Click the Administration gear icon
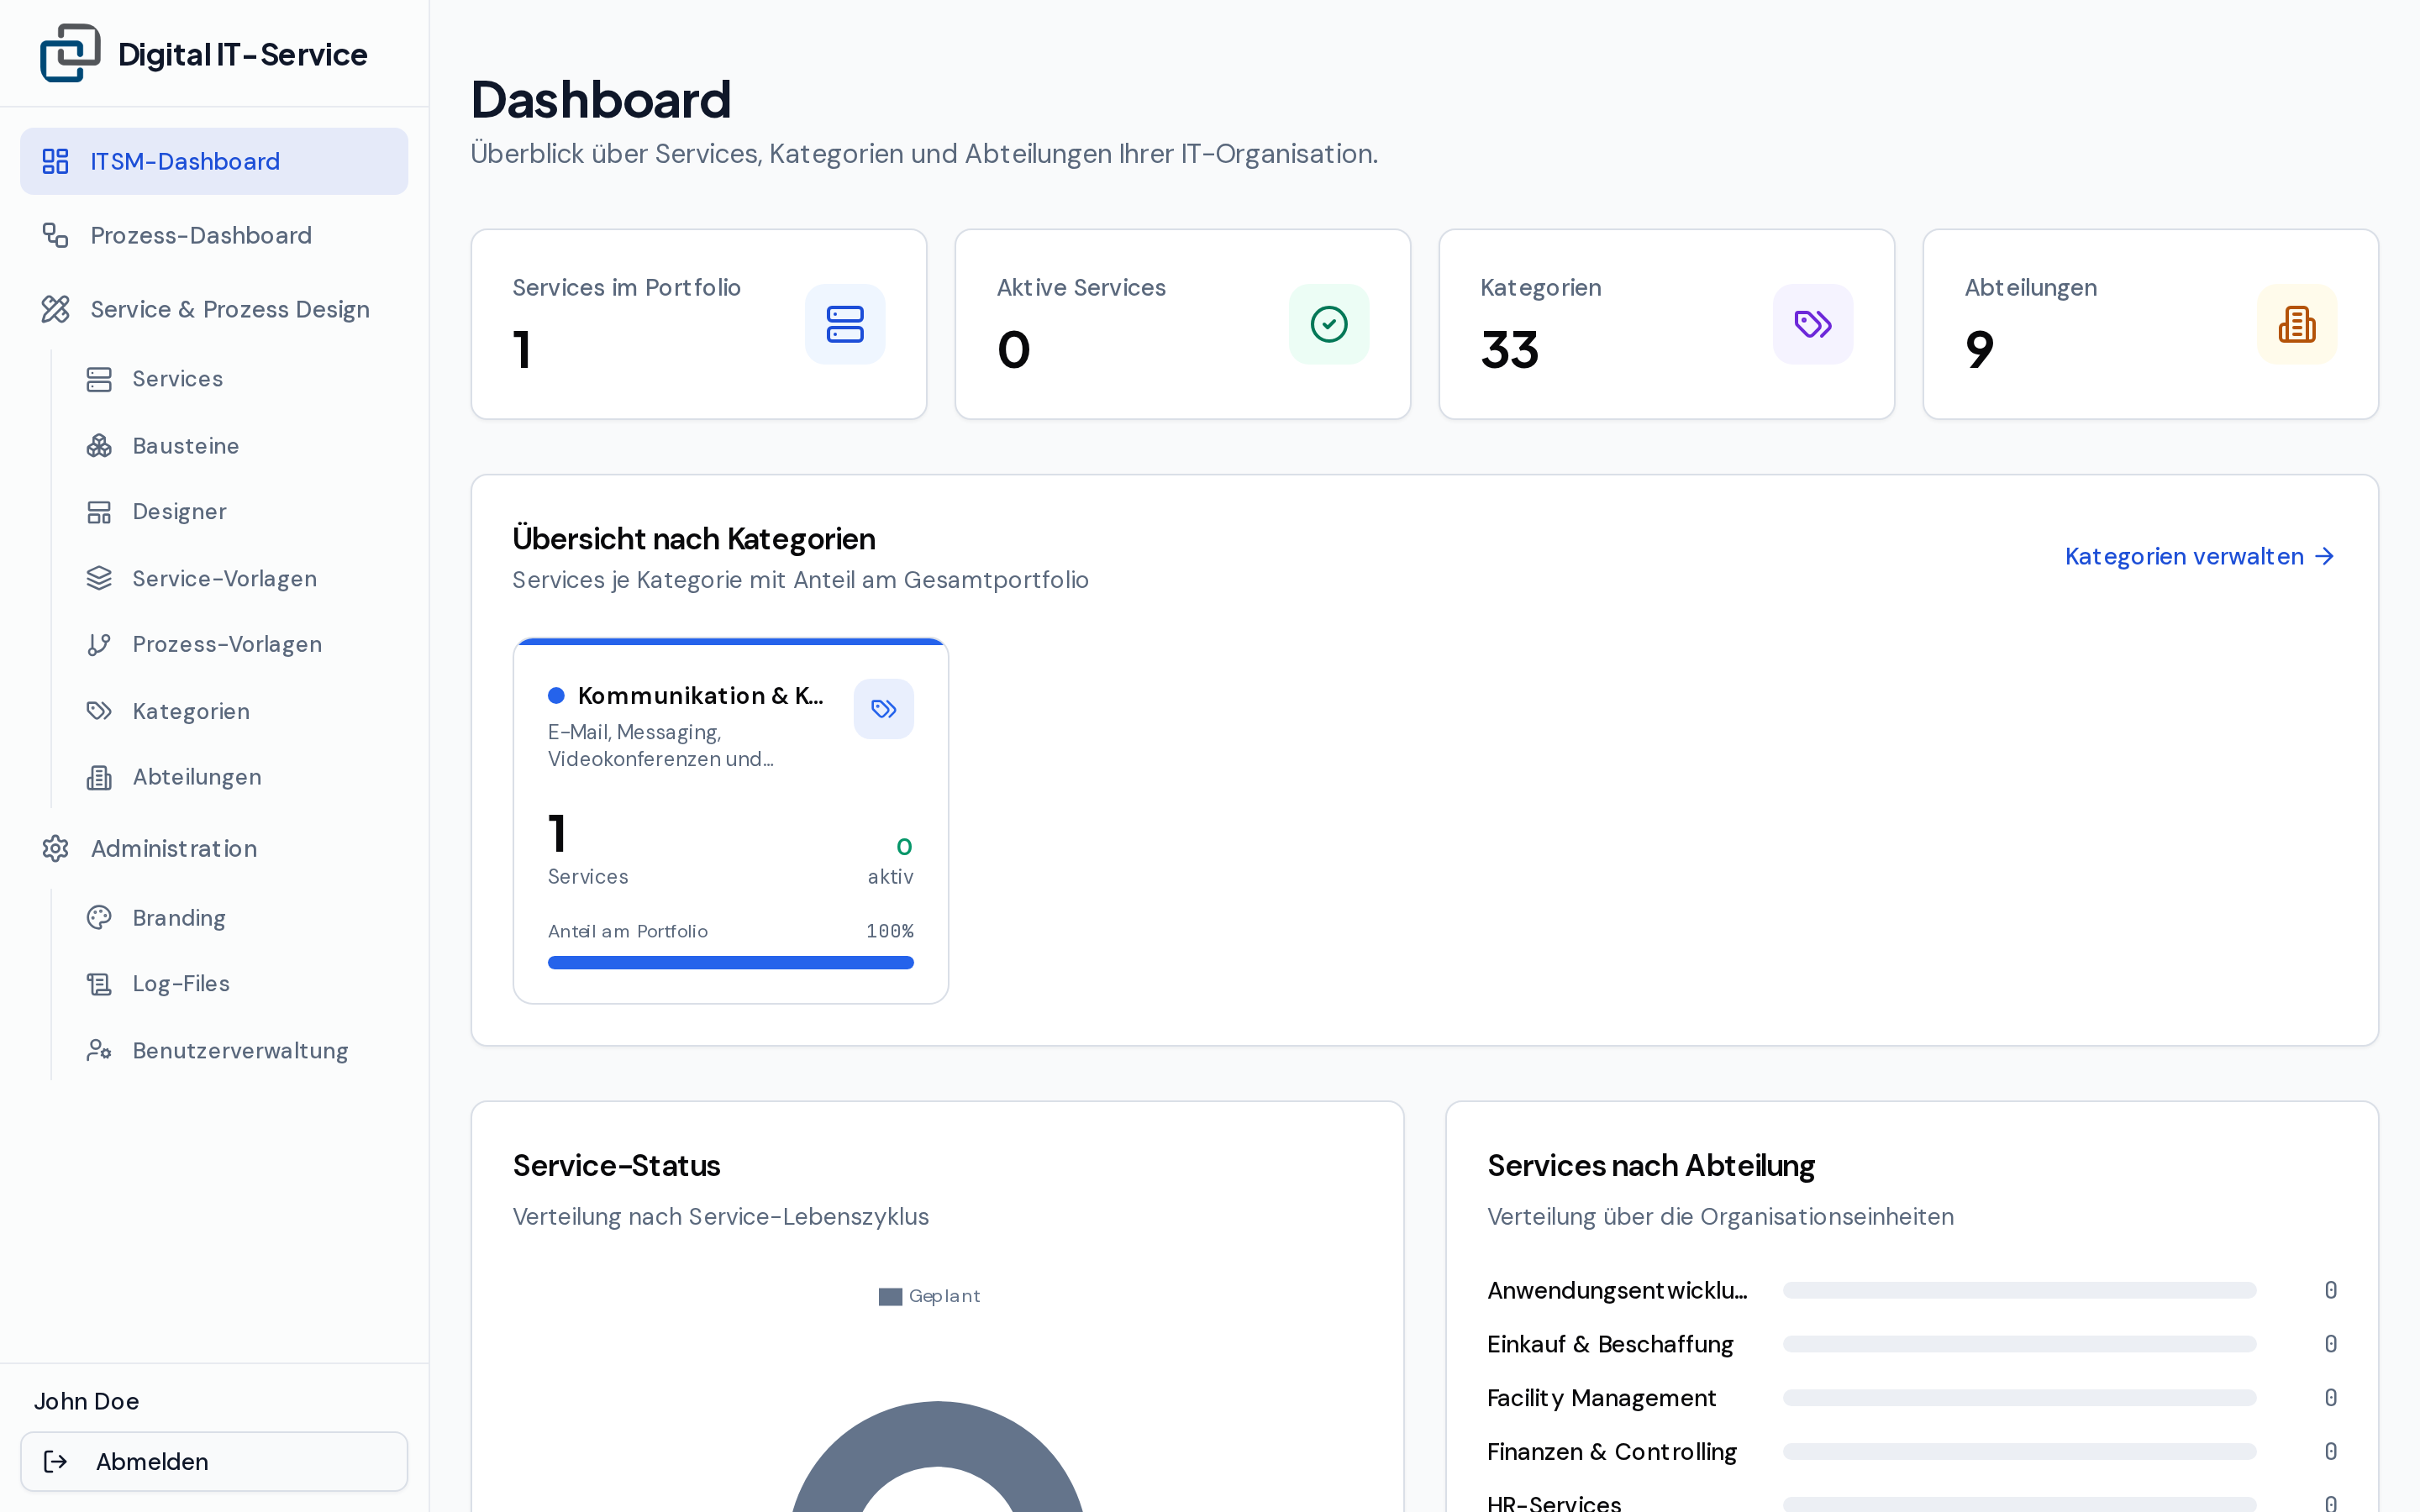The height and width of the screenshot is (1512, 2420). 55,848
